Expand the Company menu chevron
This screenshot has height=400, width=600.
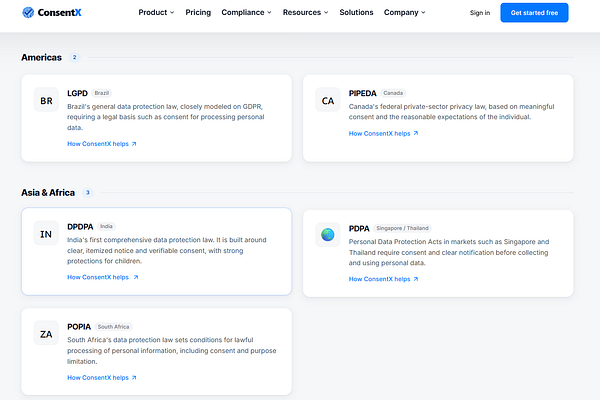pyautogui.click(x=423, y=13)
